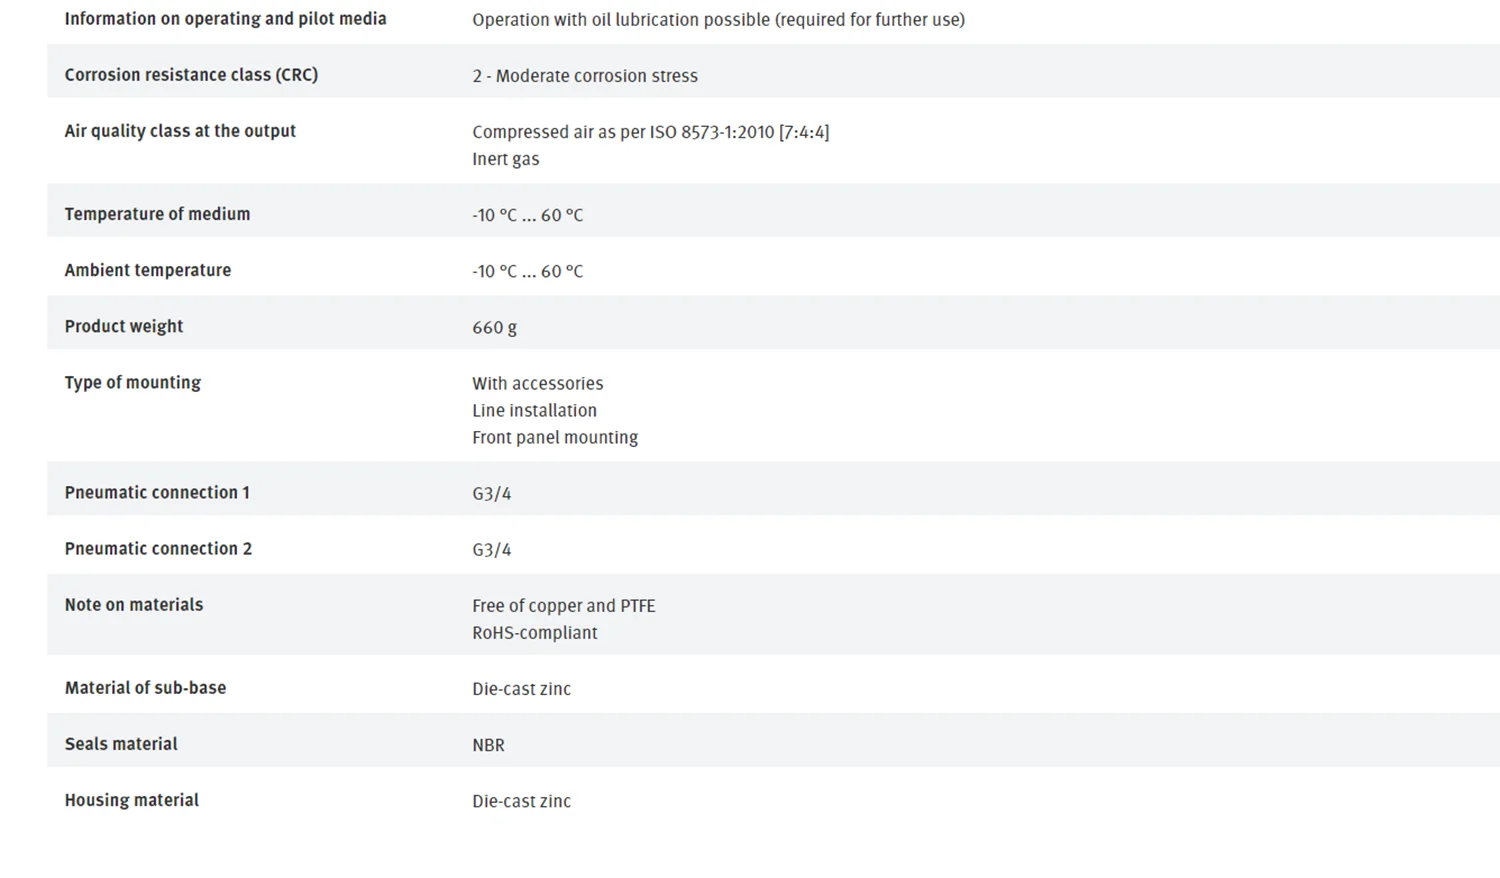This screenshot has width=1500, height=878.
Task: Click the 'Inert gas' value
Action: (505, 159)
